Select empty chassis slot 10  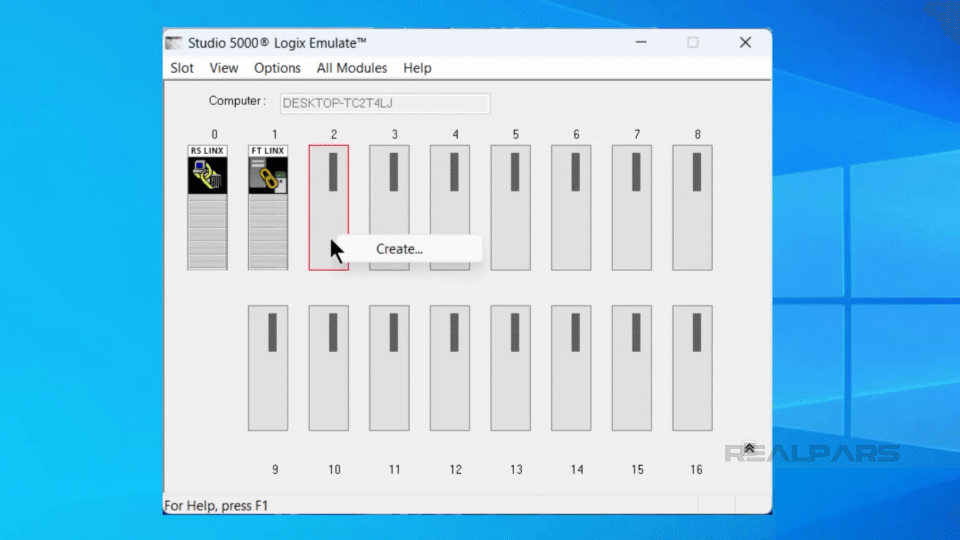coord(329,368)
